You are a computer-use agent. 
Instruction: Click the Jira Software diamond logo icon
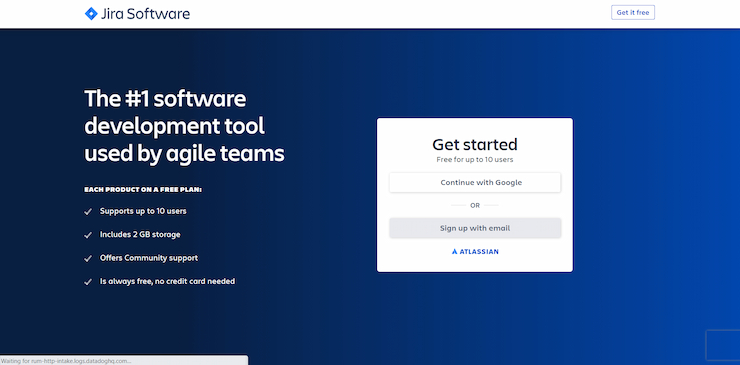(91, 14)
